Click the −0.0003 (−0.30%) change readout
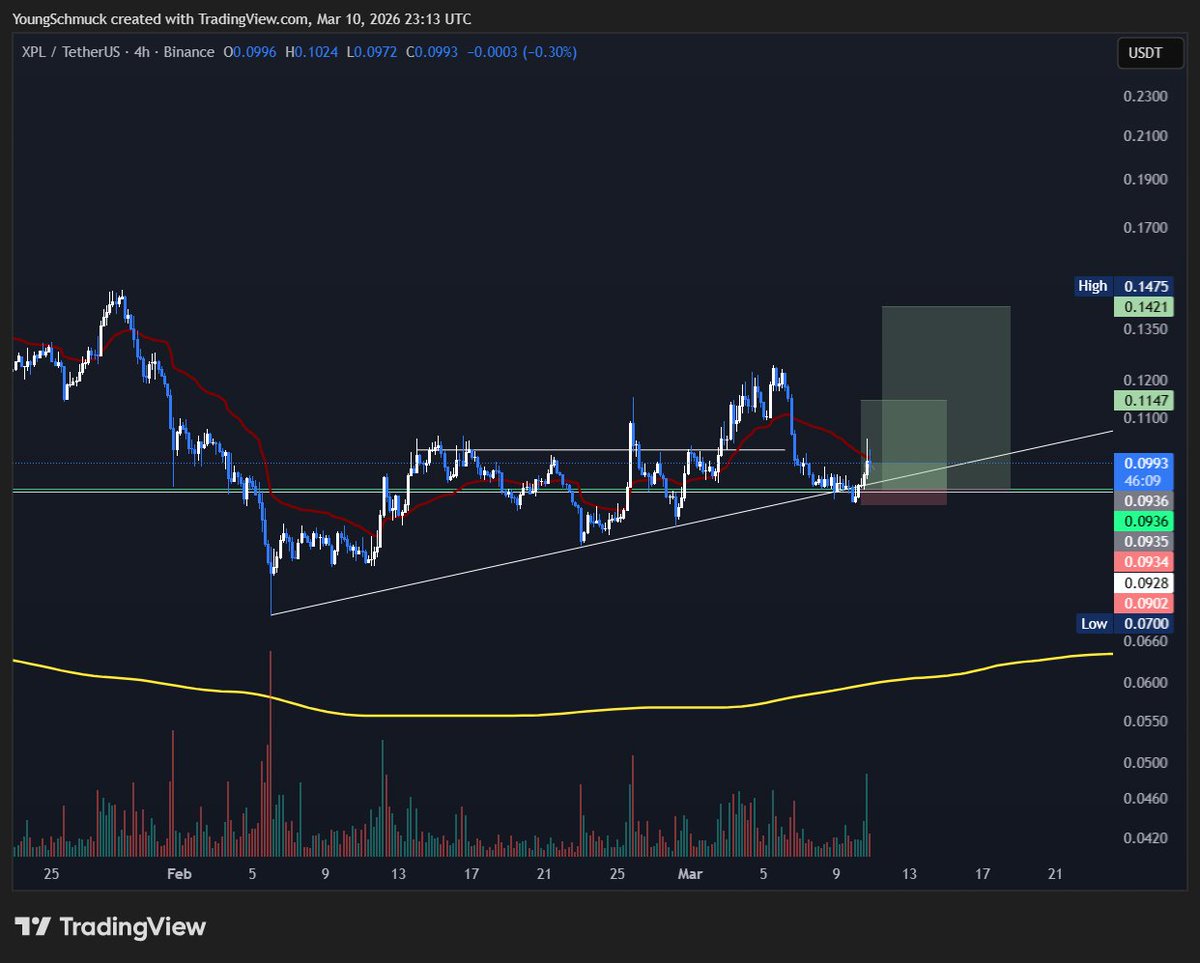 point(524,51)
